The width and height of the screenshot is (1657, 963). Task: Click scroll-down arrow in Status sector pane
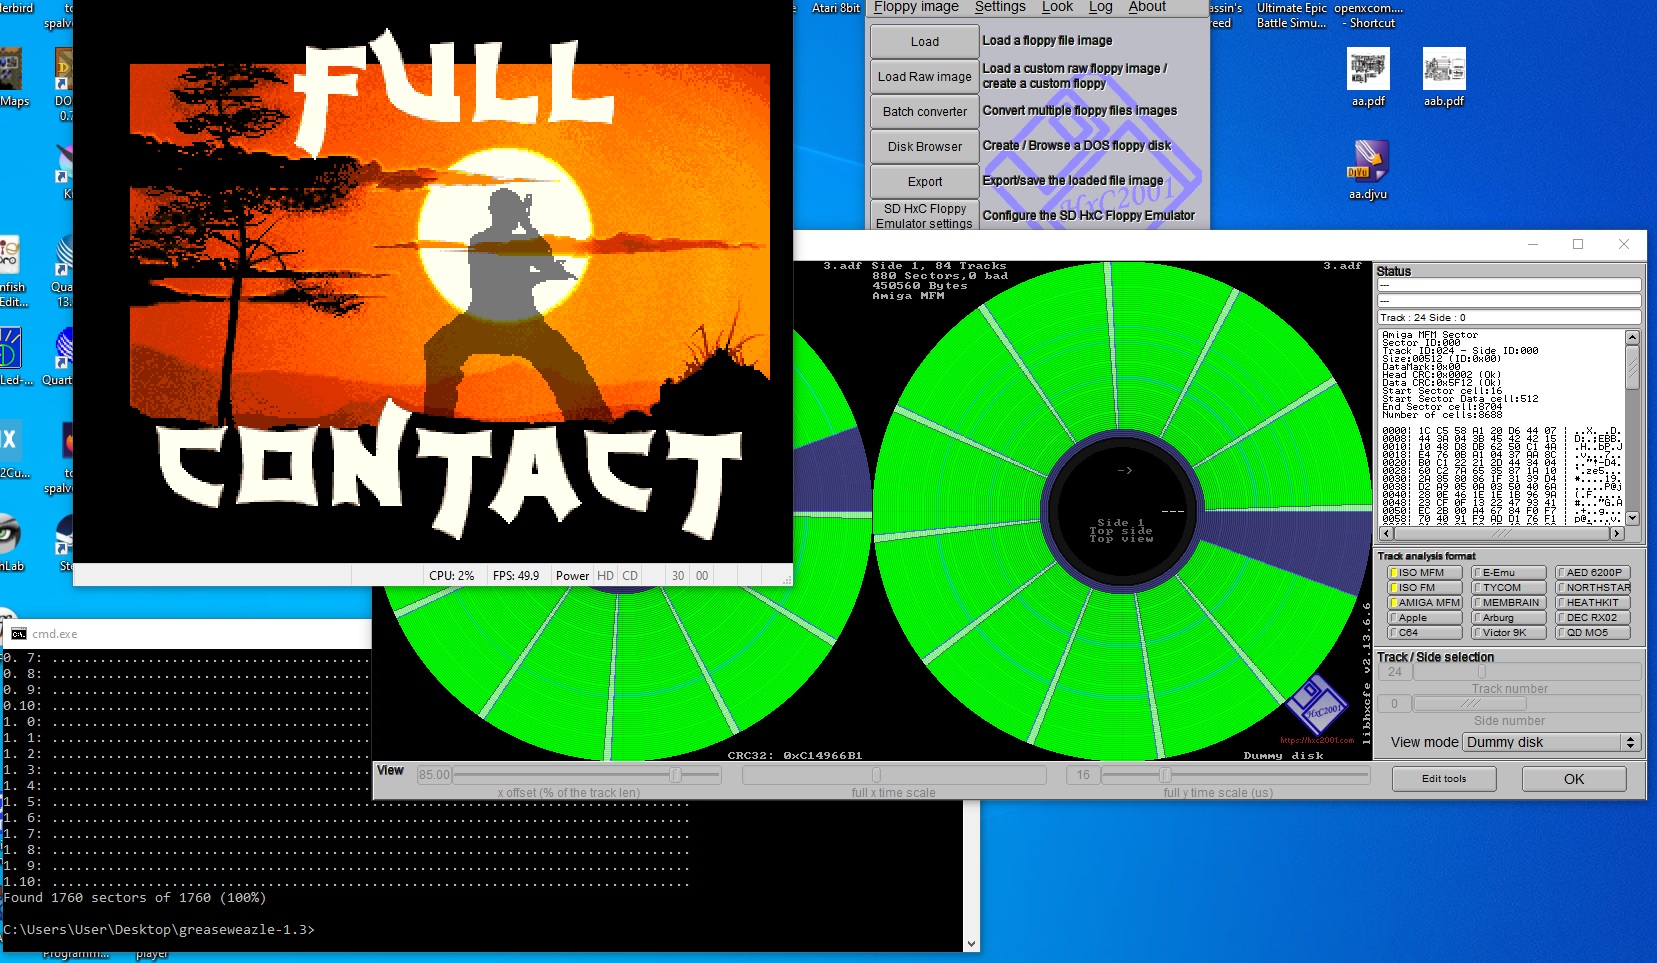tap(1633, 518)
